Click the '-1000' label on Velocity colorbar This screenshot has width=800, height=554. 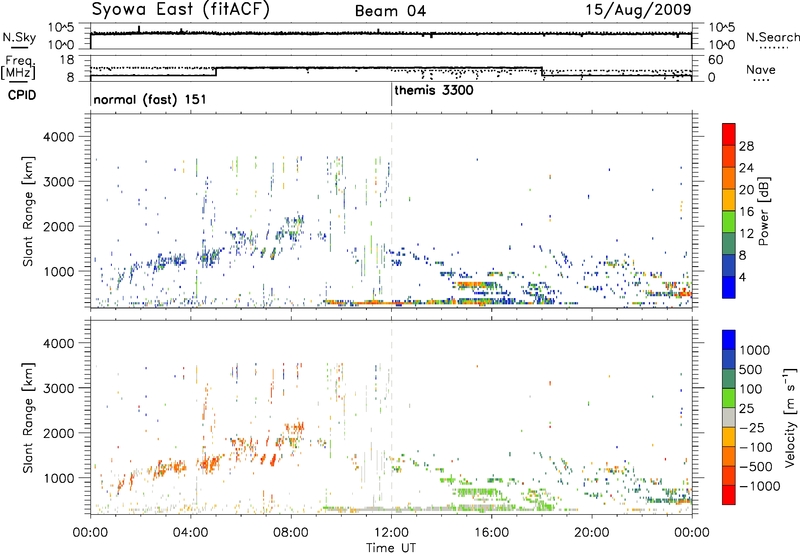click(759, 486)
